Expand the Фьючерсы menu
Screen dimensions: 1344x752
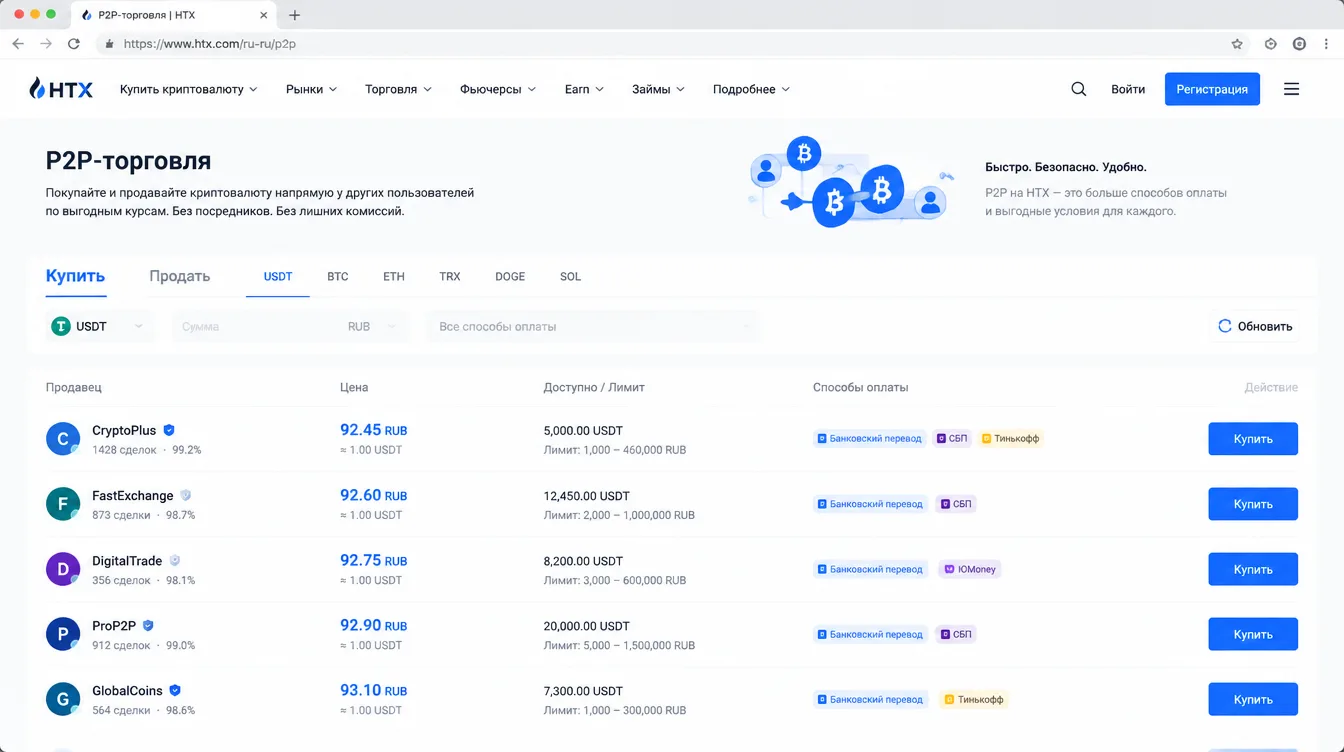(x=498, y=89)
